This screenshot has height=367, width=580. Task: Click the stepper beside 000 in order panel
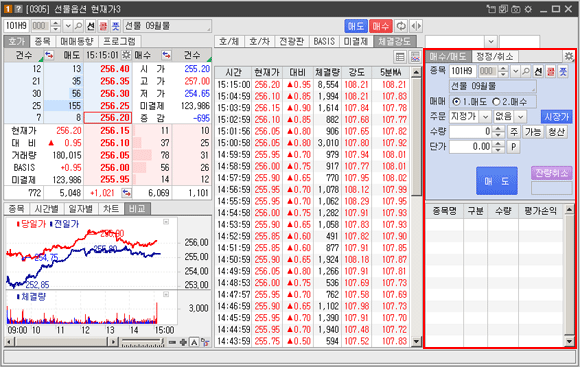coord(503,71)
